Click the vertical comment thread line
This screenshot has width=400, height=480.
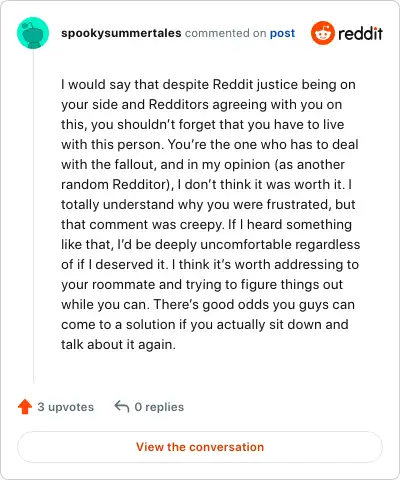coord(33,216)
